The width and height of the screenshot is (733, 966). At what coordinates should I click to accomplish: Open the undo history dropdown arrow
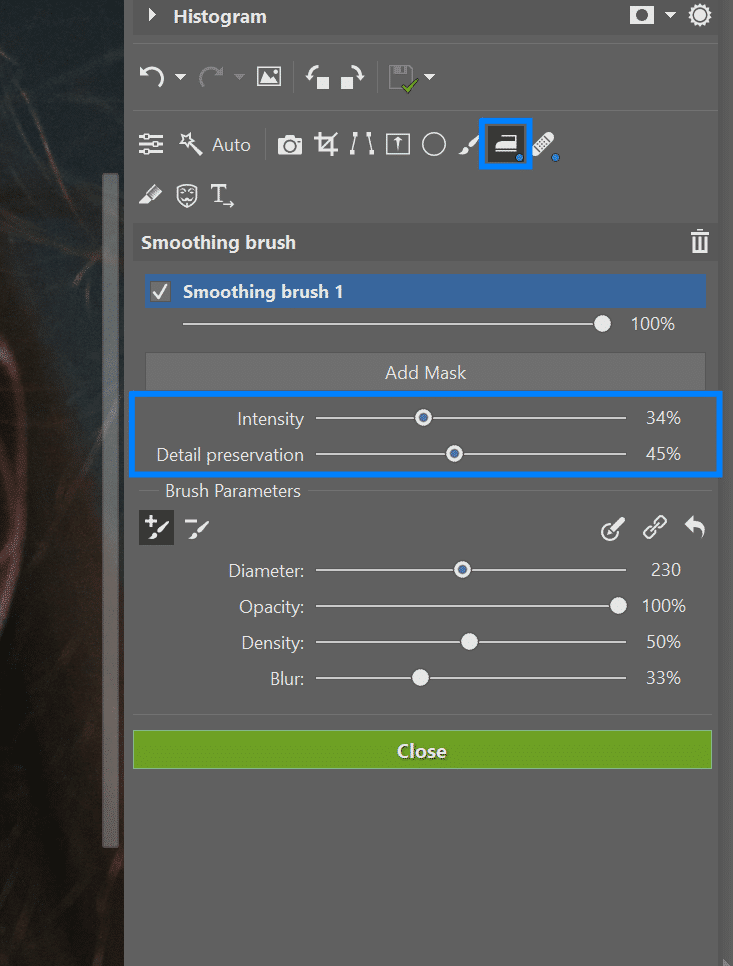[x=180, y=77]
